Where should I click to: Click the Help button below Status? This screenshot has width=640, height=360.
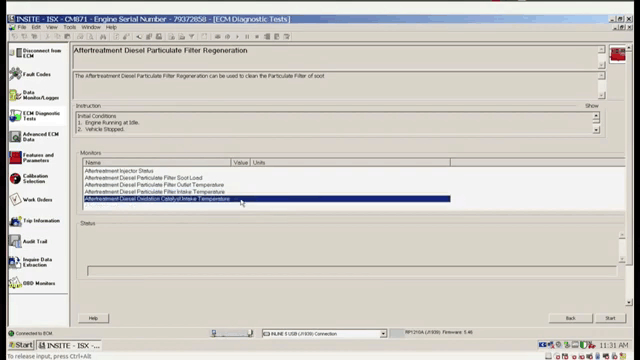tap(93, 318)
